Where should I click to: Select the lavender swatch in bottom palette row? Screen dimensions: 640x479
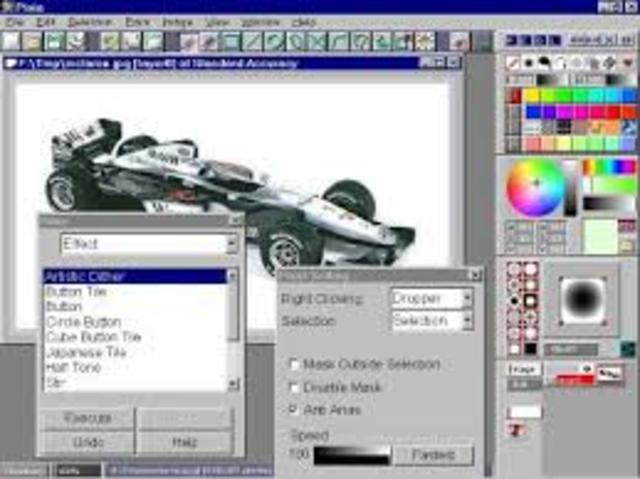(628, 143)
